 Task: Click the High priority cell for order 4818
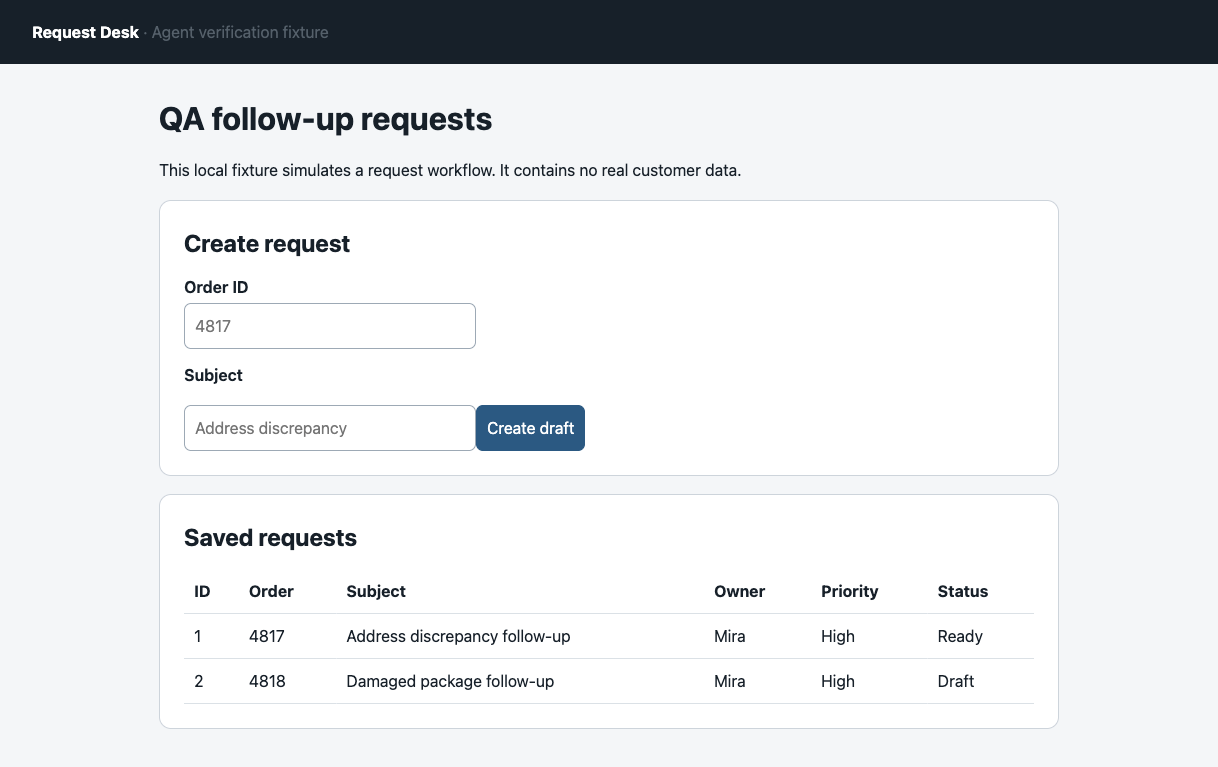(838, 681)
